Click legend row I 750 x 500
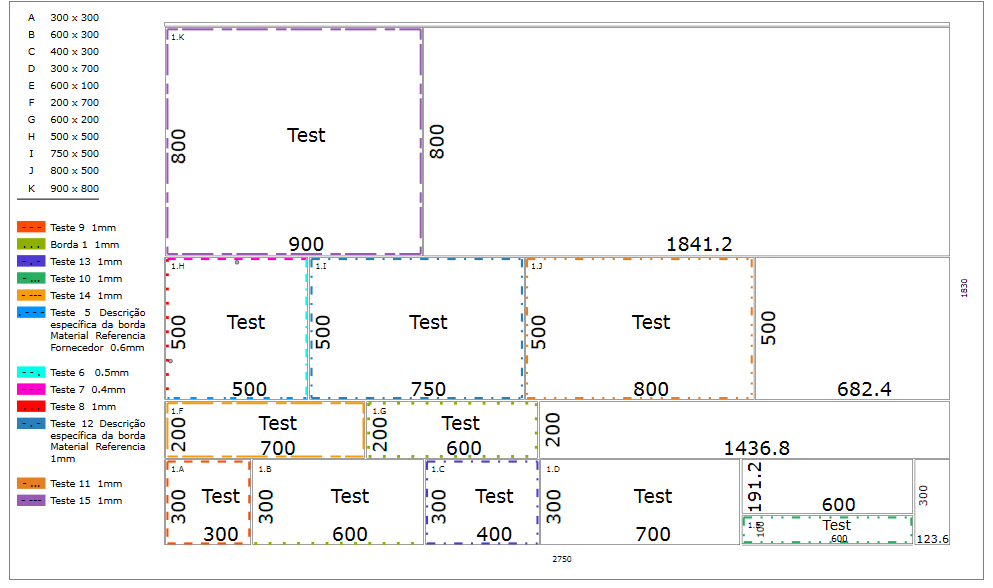The height and width of the screenshot is (588, 993). 63,155
